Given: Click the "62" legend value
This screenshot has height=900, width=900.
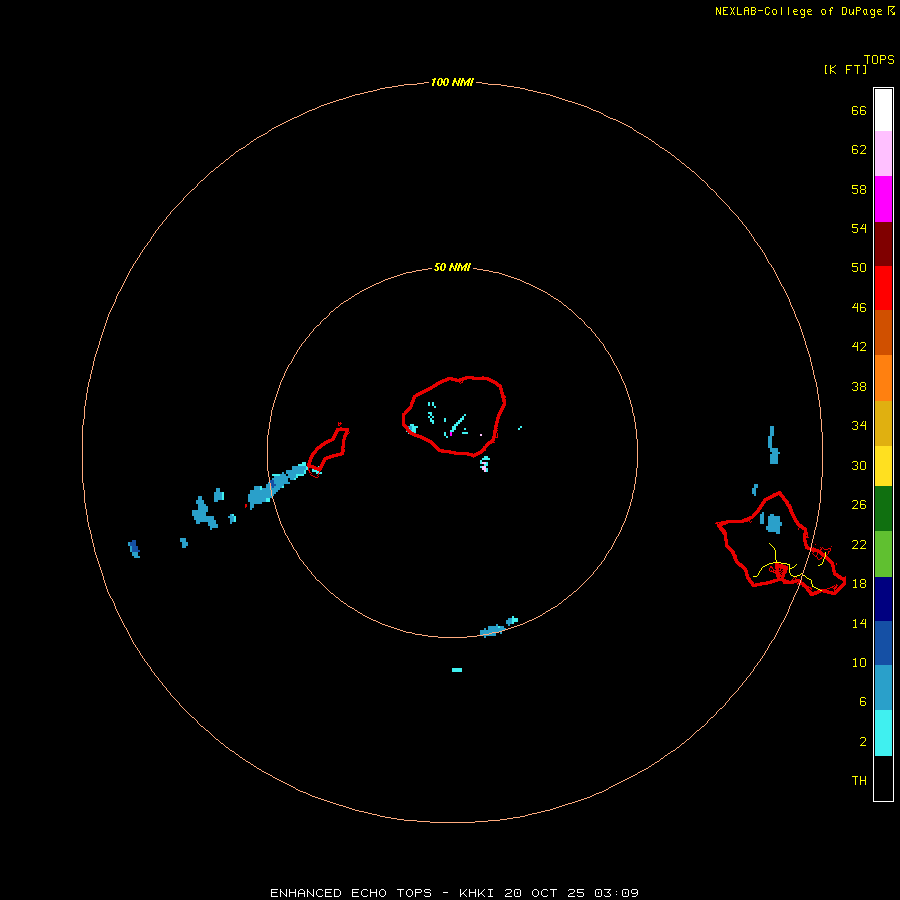Looking at the screenshot, I should pyautogui.click(x=859, y=149).
